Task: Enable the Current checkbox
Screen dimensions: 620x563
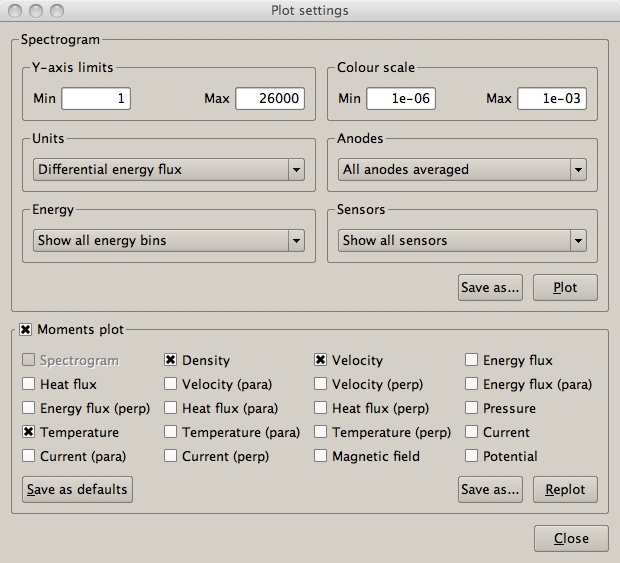Action: 471,432
